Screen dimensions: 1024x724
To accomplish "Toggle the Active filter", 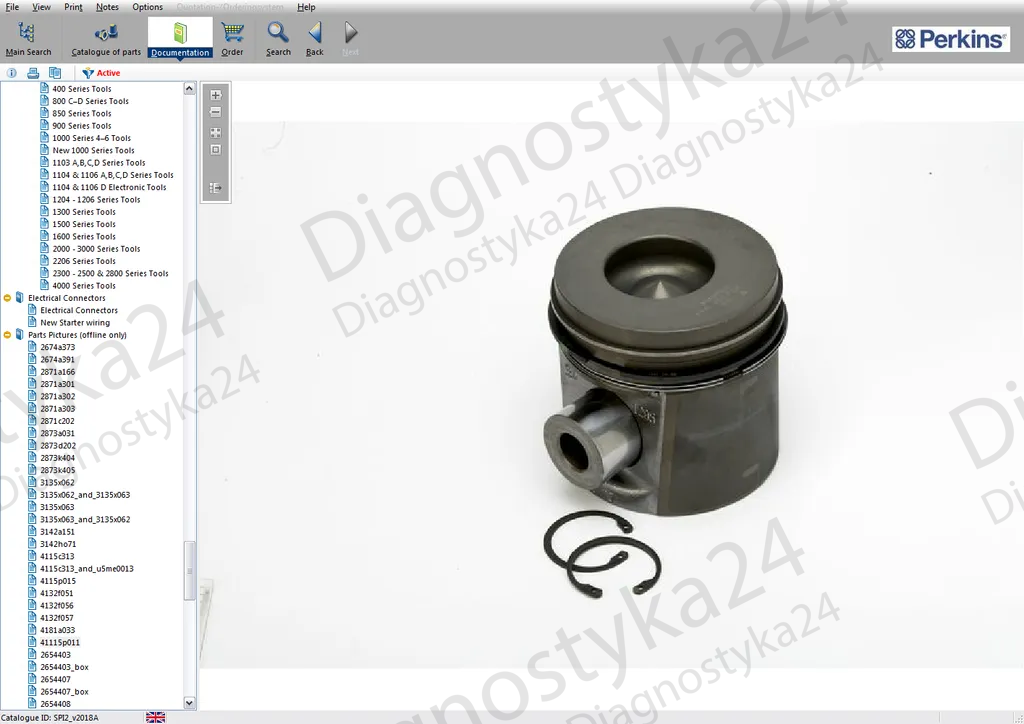I will pyautogui.click(x=101, y=73).
